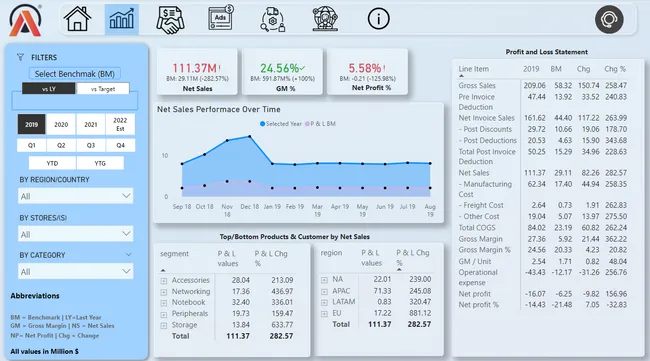650x361 pixels.
Task: Click the Dec 18 peak data point
Action: point(250,136)
